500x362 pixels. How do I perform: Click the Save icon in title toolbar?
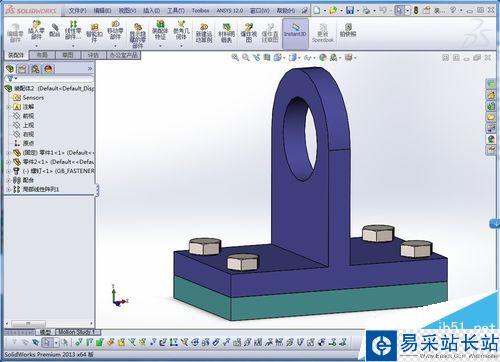pyautogui.click(x=350, y=10)
